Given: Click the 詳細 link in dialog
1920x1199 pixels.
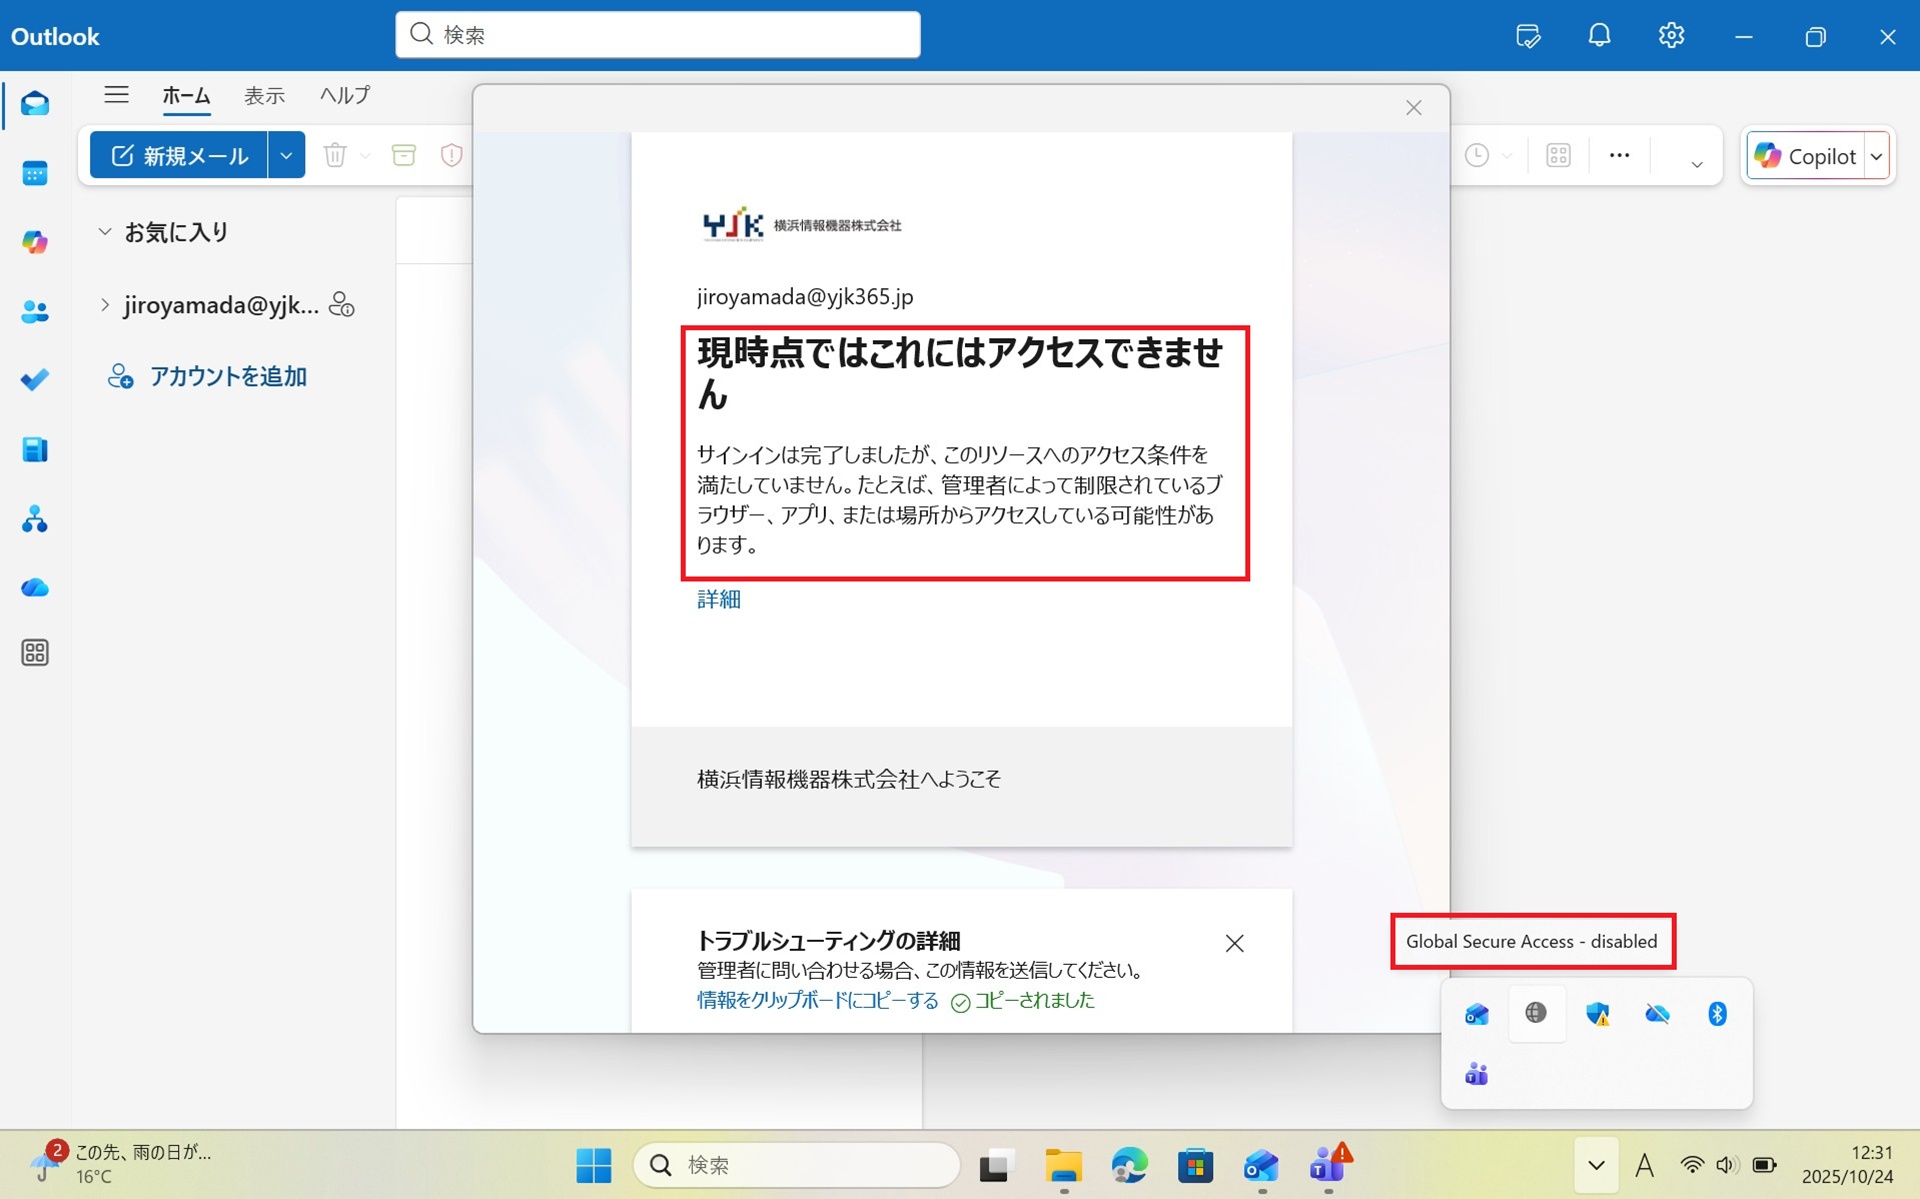Looking at the screenshot, I should (x=718, y=599).
